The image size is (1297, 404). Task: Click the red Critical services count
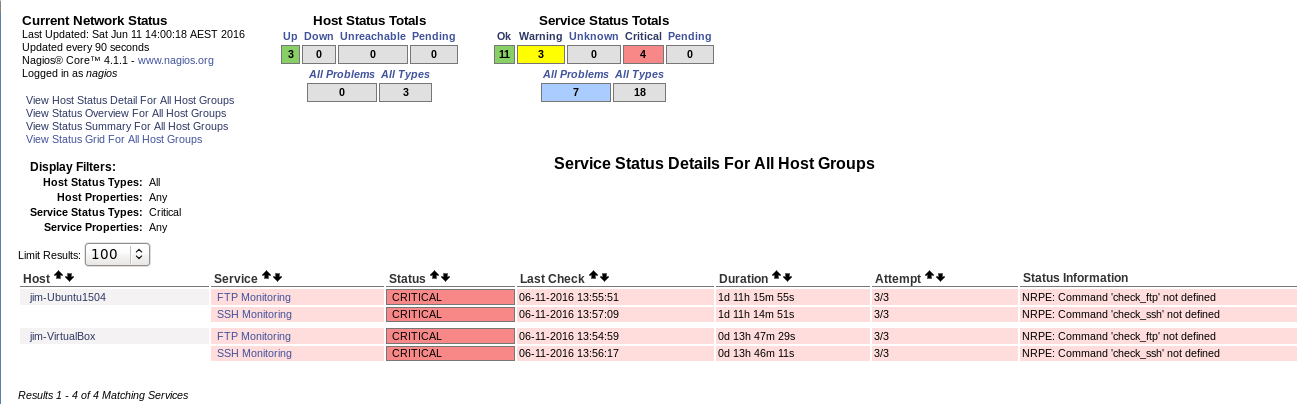coord(643,54)
